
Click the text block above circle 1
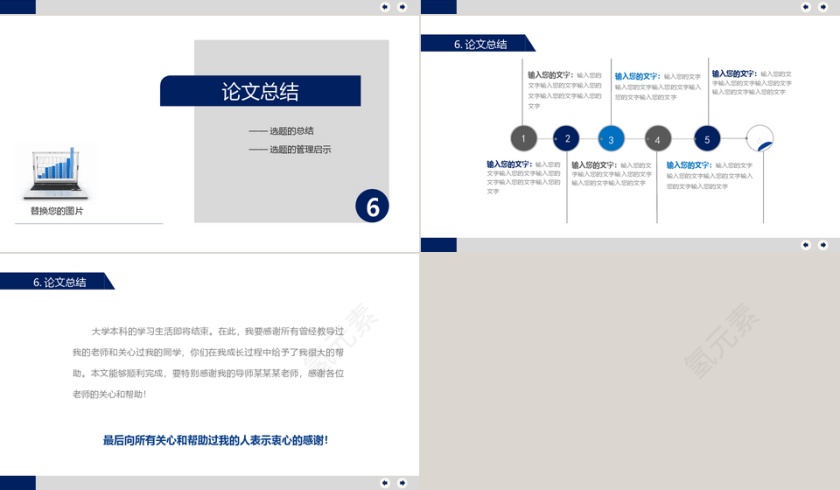[x=565, y=90]
